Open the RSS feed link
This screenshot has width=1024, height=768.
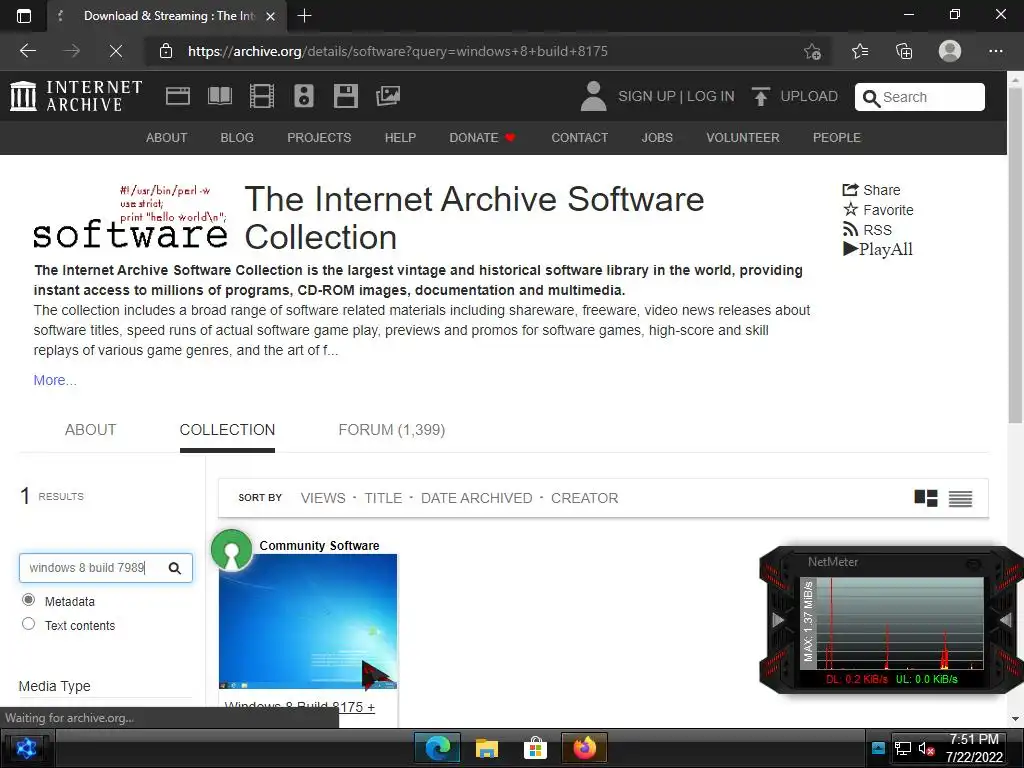867,230
